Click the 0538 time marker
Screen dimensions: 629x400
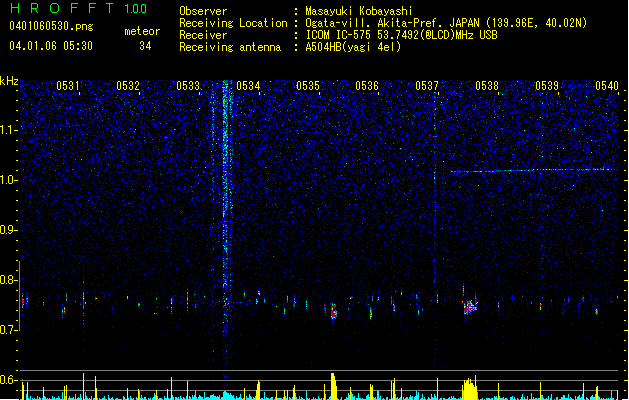[x=487, y=85]
